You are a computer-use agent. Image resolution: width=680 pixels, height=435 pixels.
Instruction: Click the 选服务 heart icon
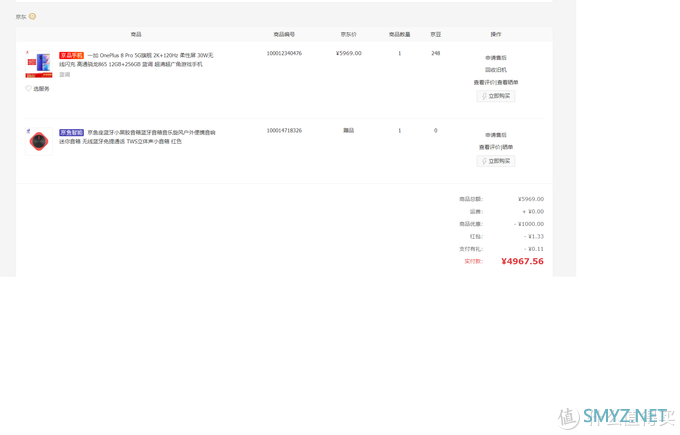(x=28, y=88)
